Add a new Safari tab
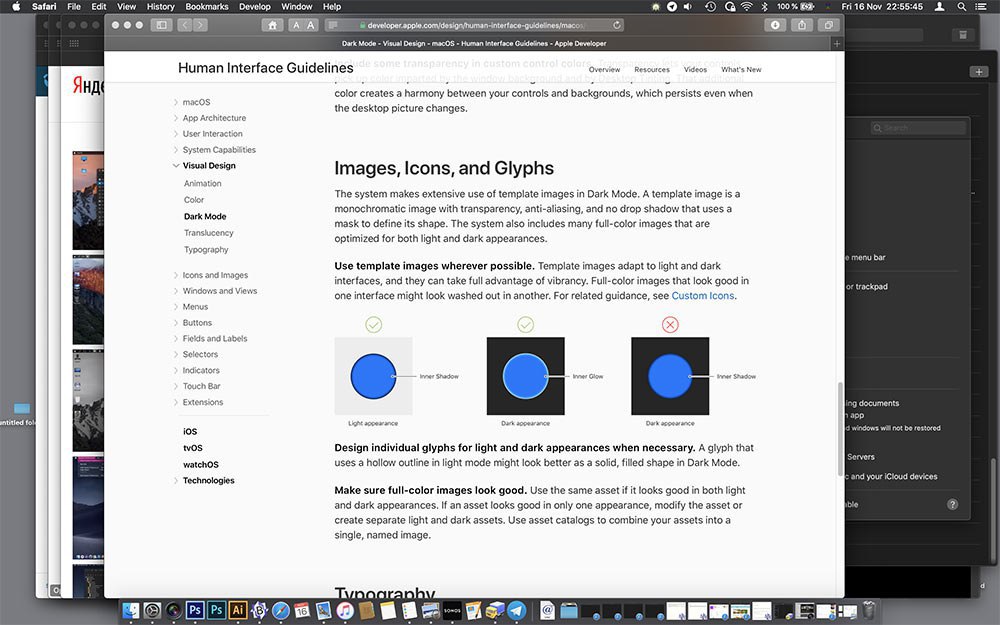1000x625 pixels. (x=837, y=43)
